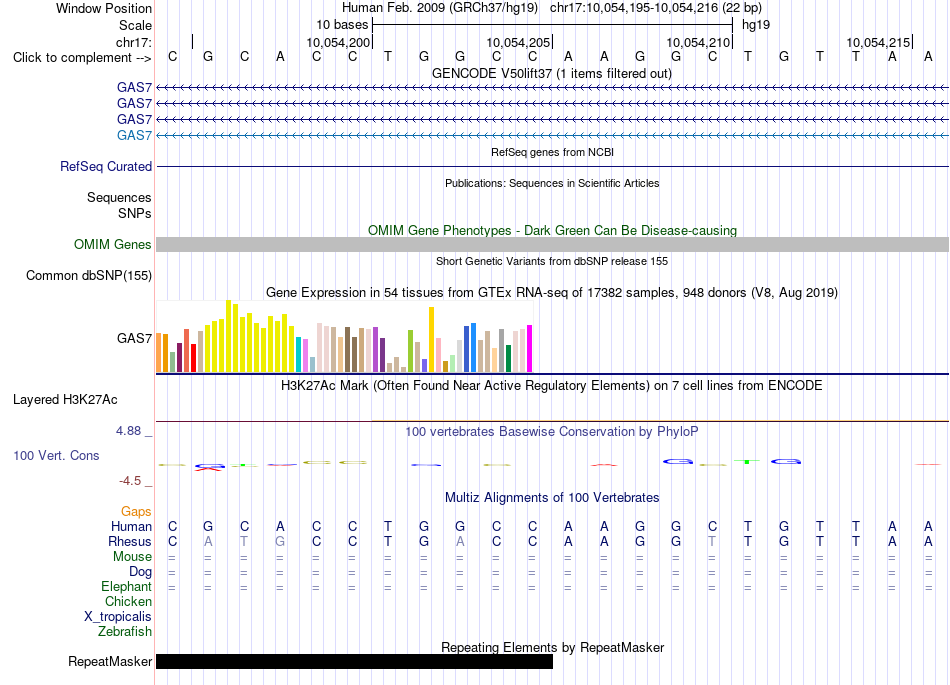Click 'H3K27Ac Mark' ENCODE track title
Screen dimensions: 950x685
tap(552, 386)
